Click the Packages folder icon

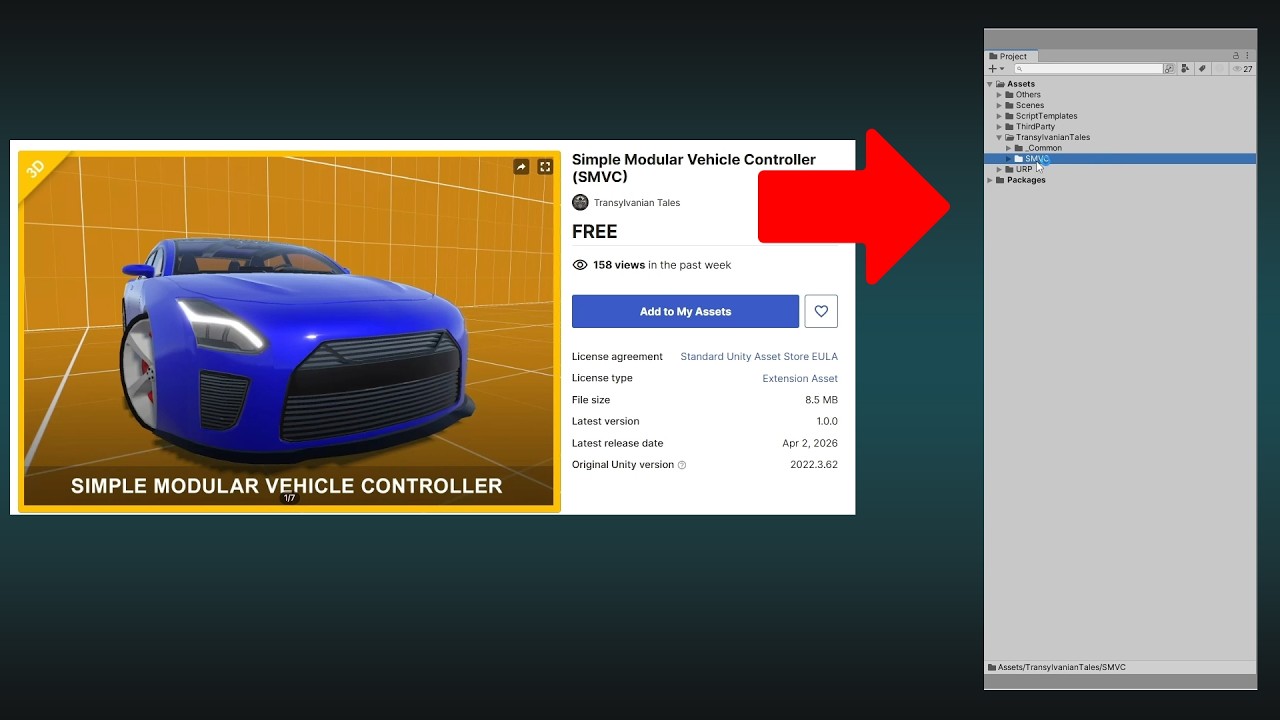1000,180
